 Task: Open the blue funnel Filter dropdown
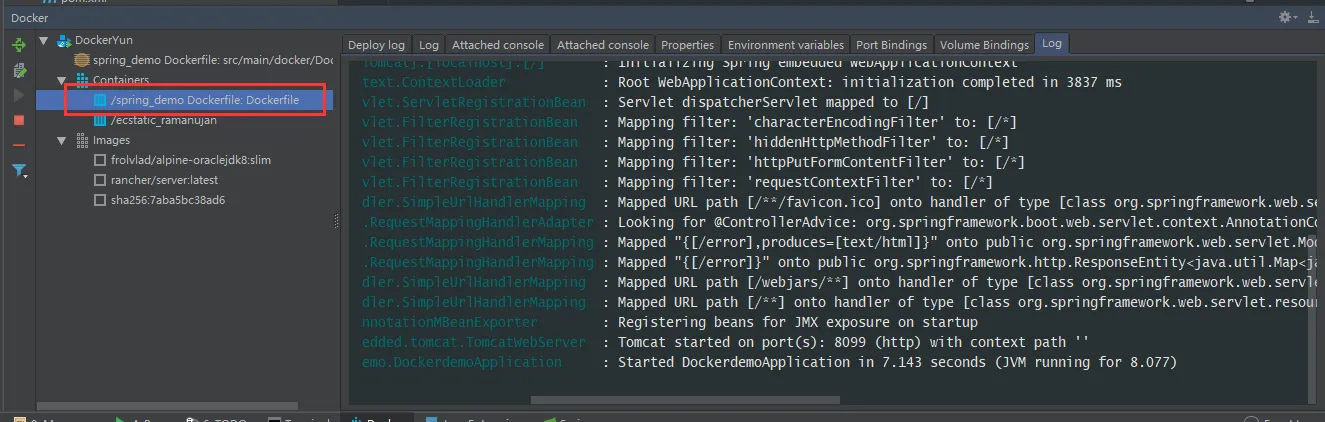[19, 171]
